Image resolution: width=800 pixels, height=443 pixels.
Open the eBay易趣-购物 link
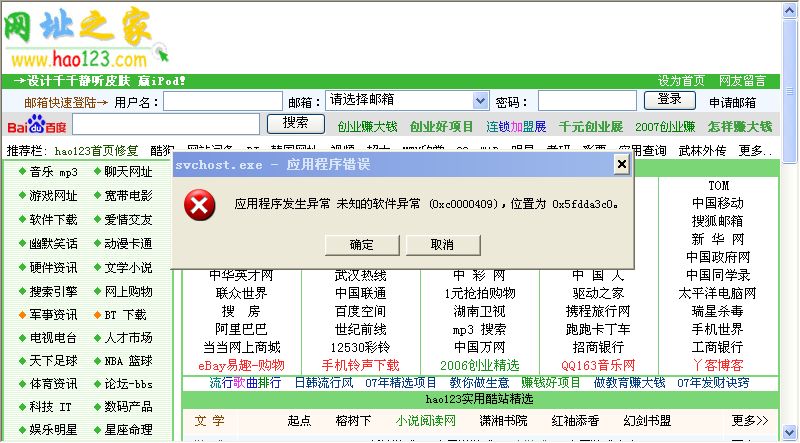(241, 365)
